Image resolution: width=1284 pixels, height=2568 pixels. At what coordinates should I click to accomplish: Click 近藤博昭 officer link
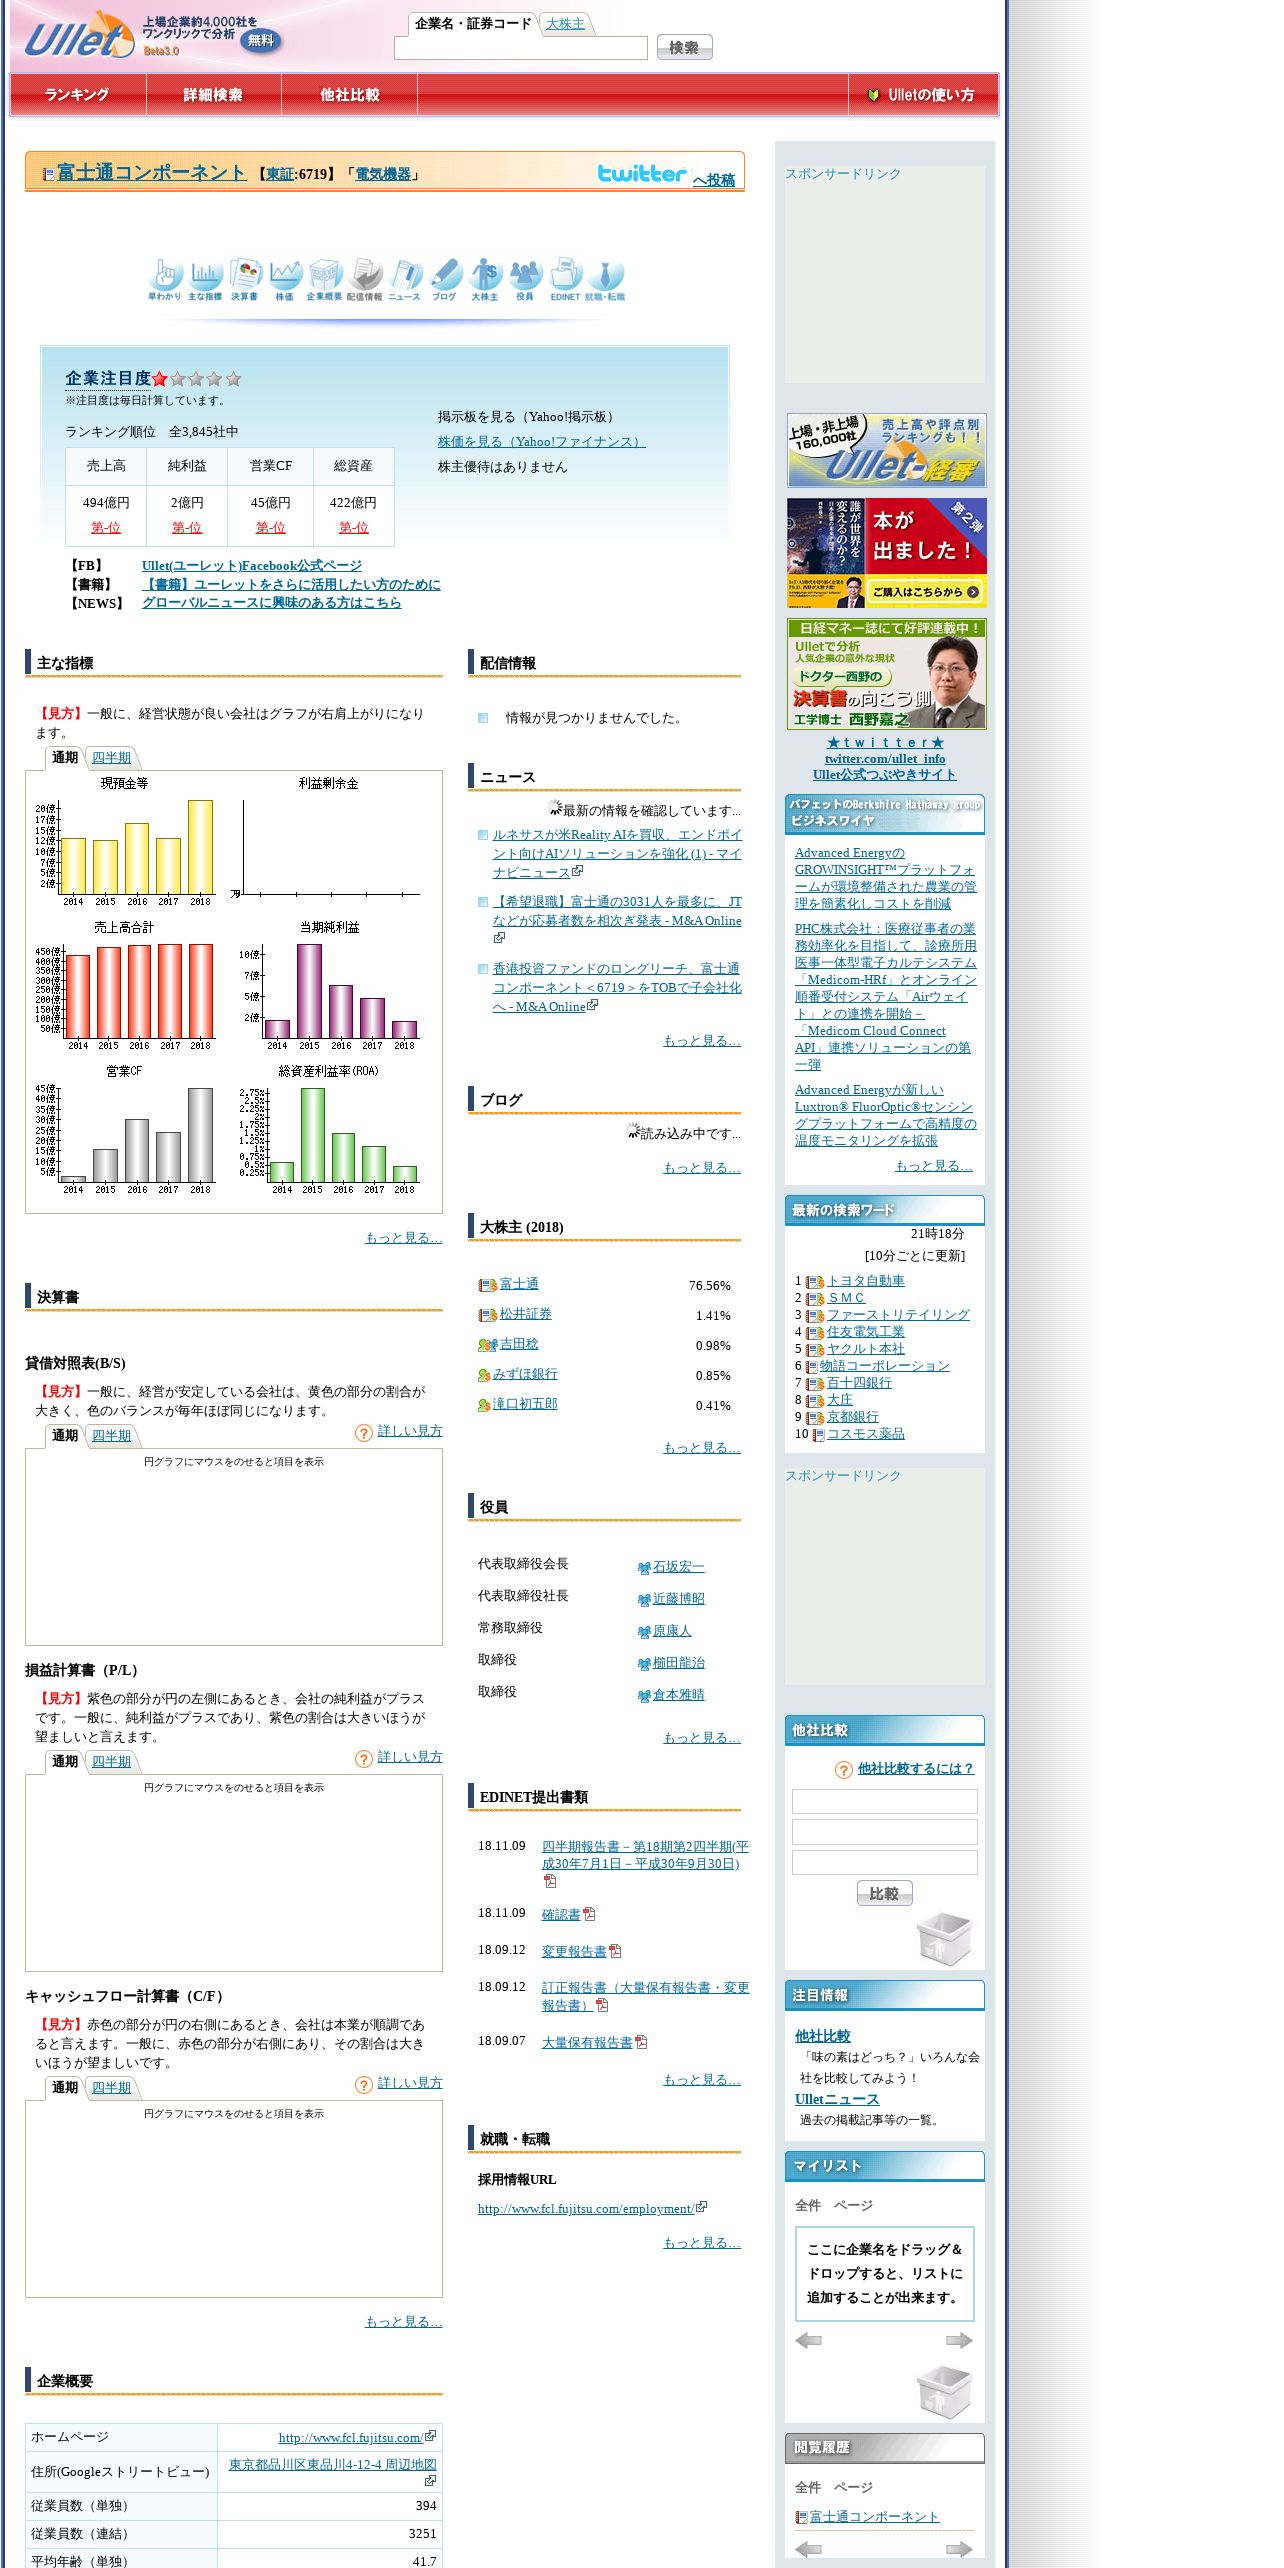[679, 1599]
